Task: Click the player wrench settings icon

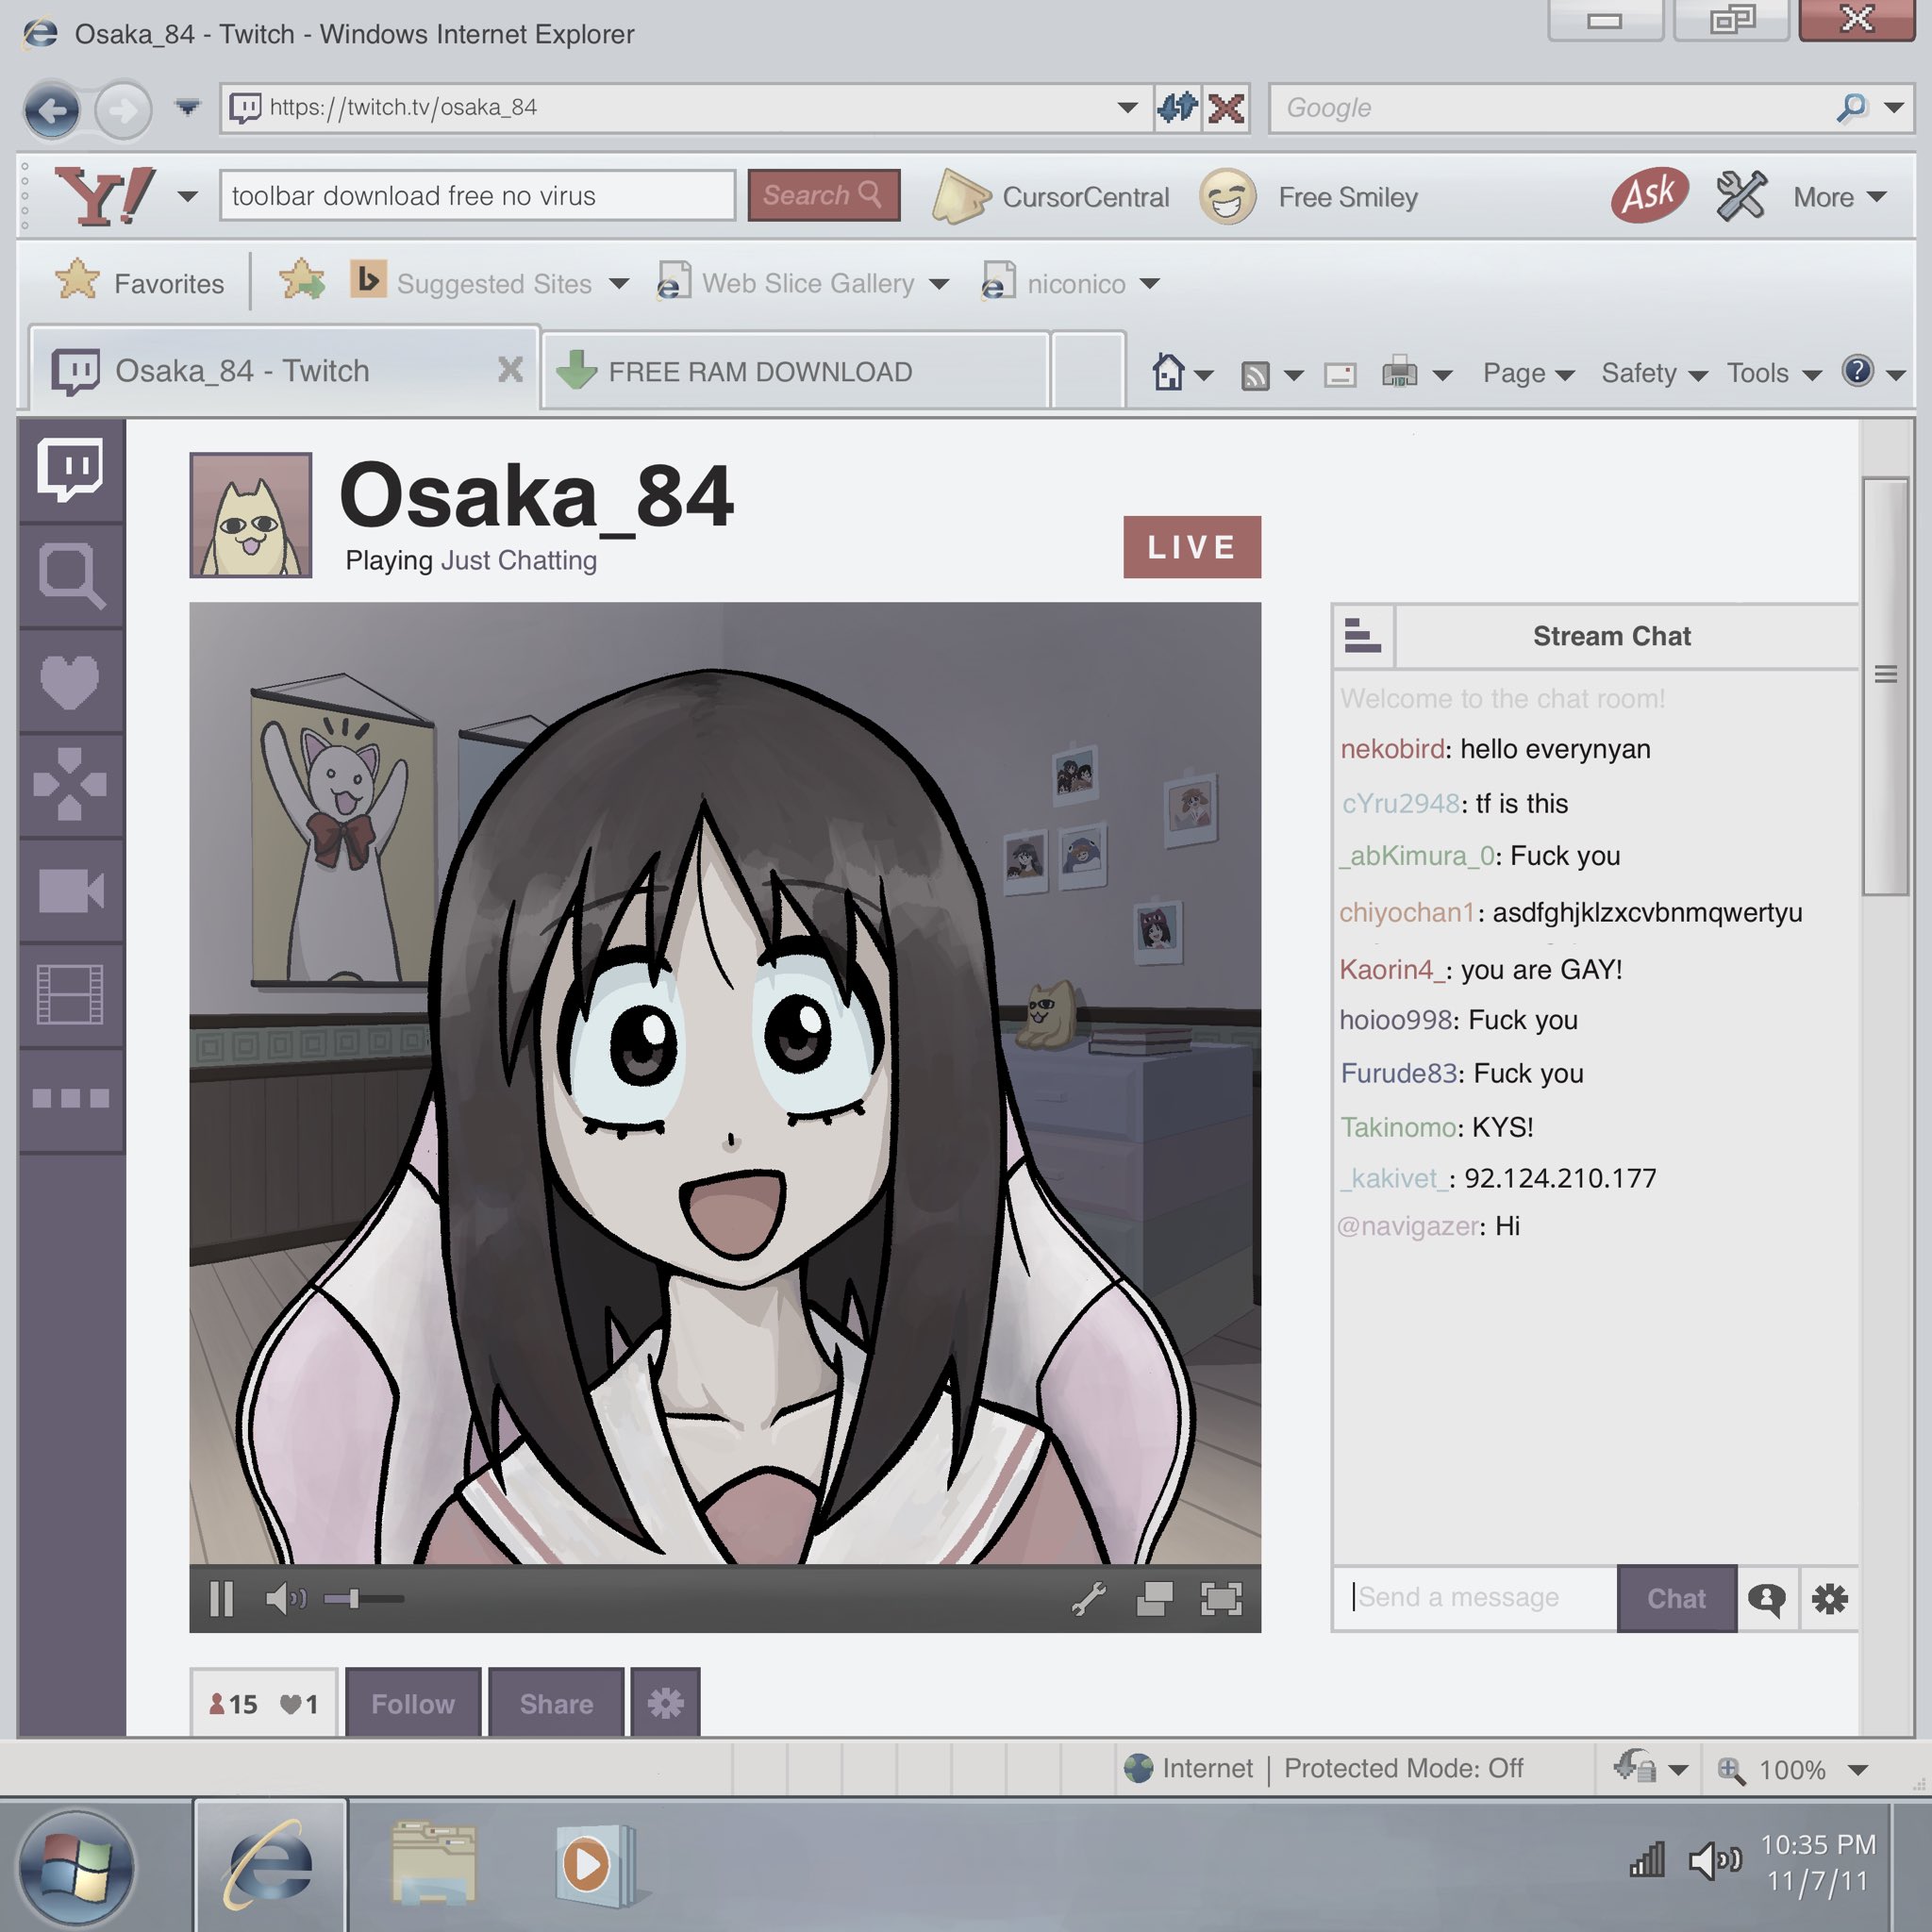Action: 1088,1598
